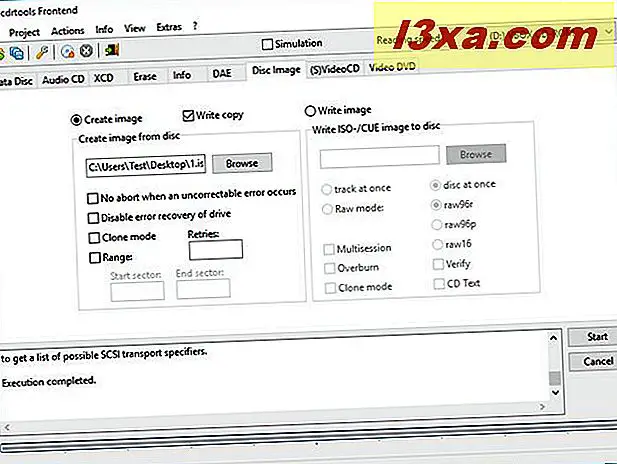Click the window's horizontal scroll left arrow
This screenshot has width=617, height=464.
click(7, 427)
